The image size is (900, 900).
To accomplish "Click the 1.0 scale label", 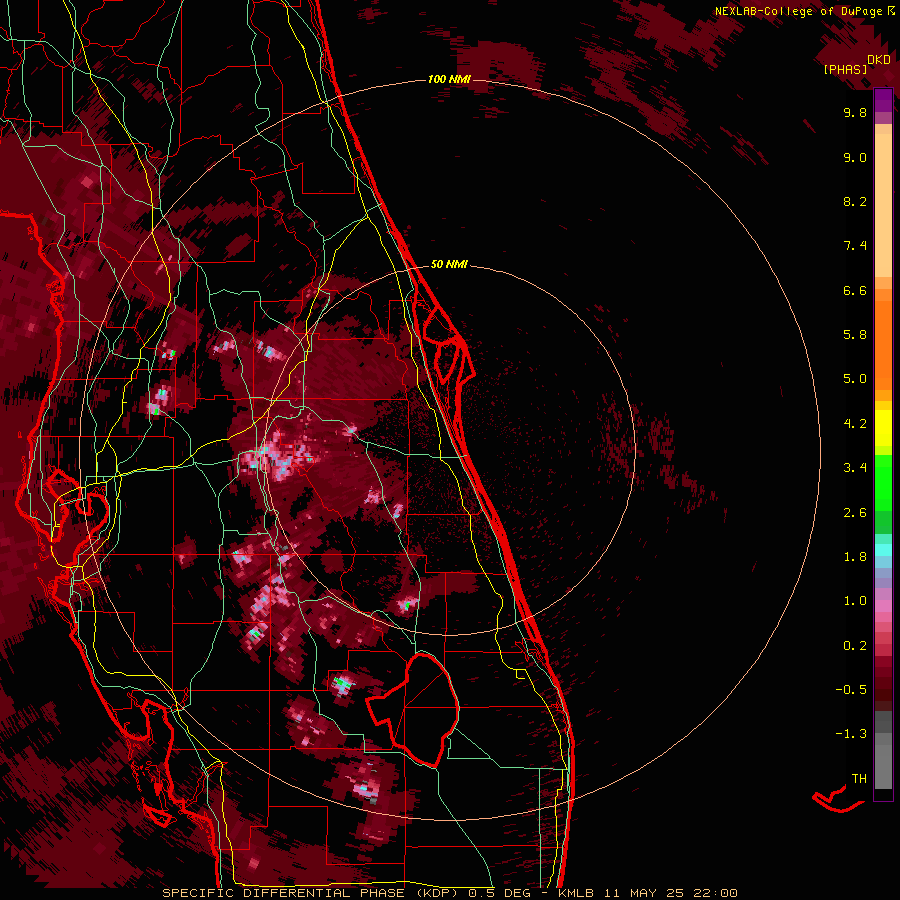I will click(x=855, y=601).
